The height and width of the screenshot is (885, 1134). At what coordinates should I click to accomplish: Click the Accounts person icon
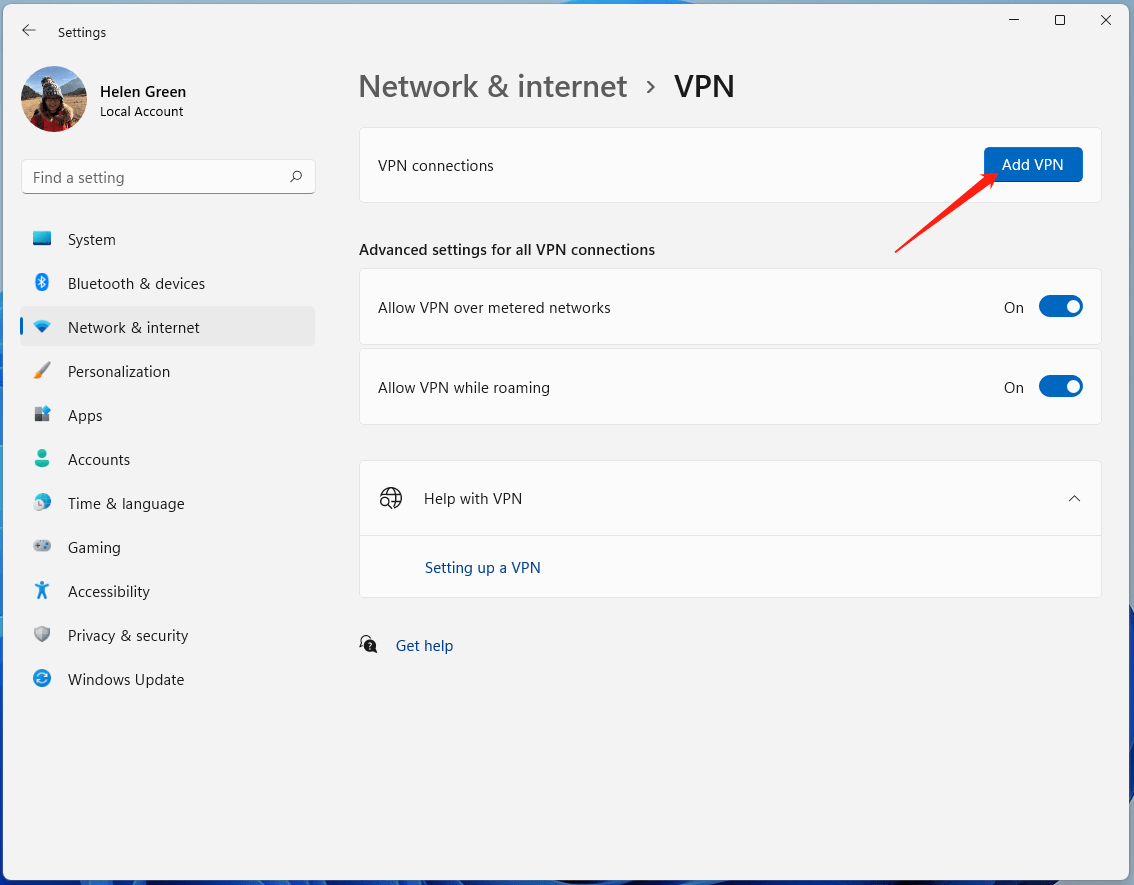42,458
